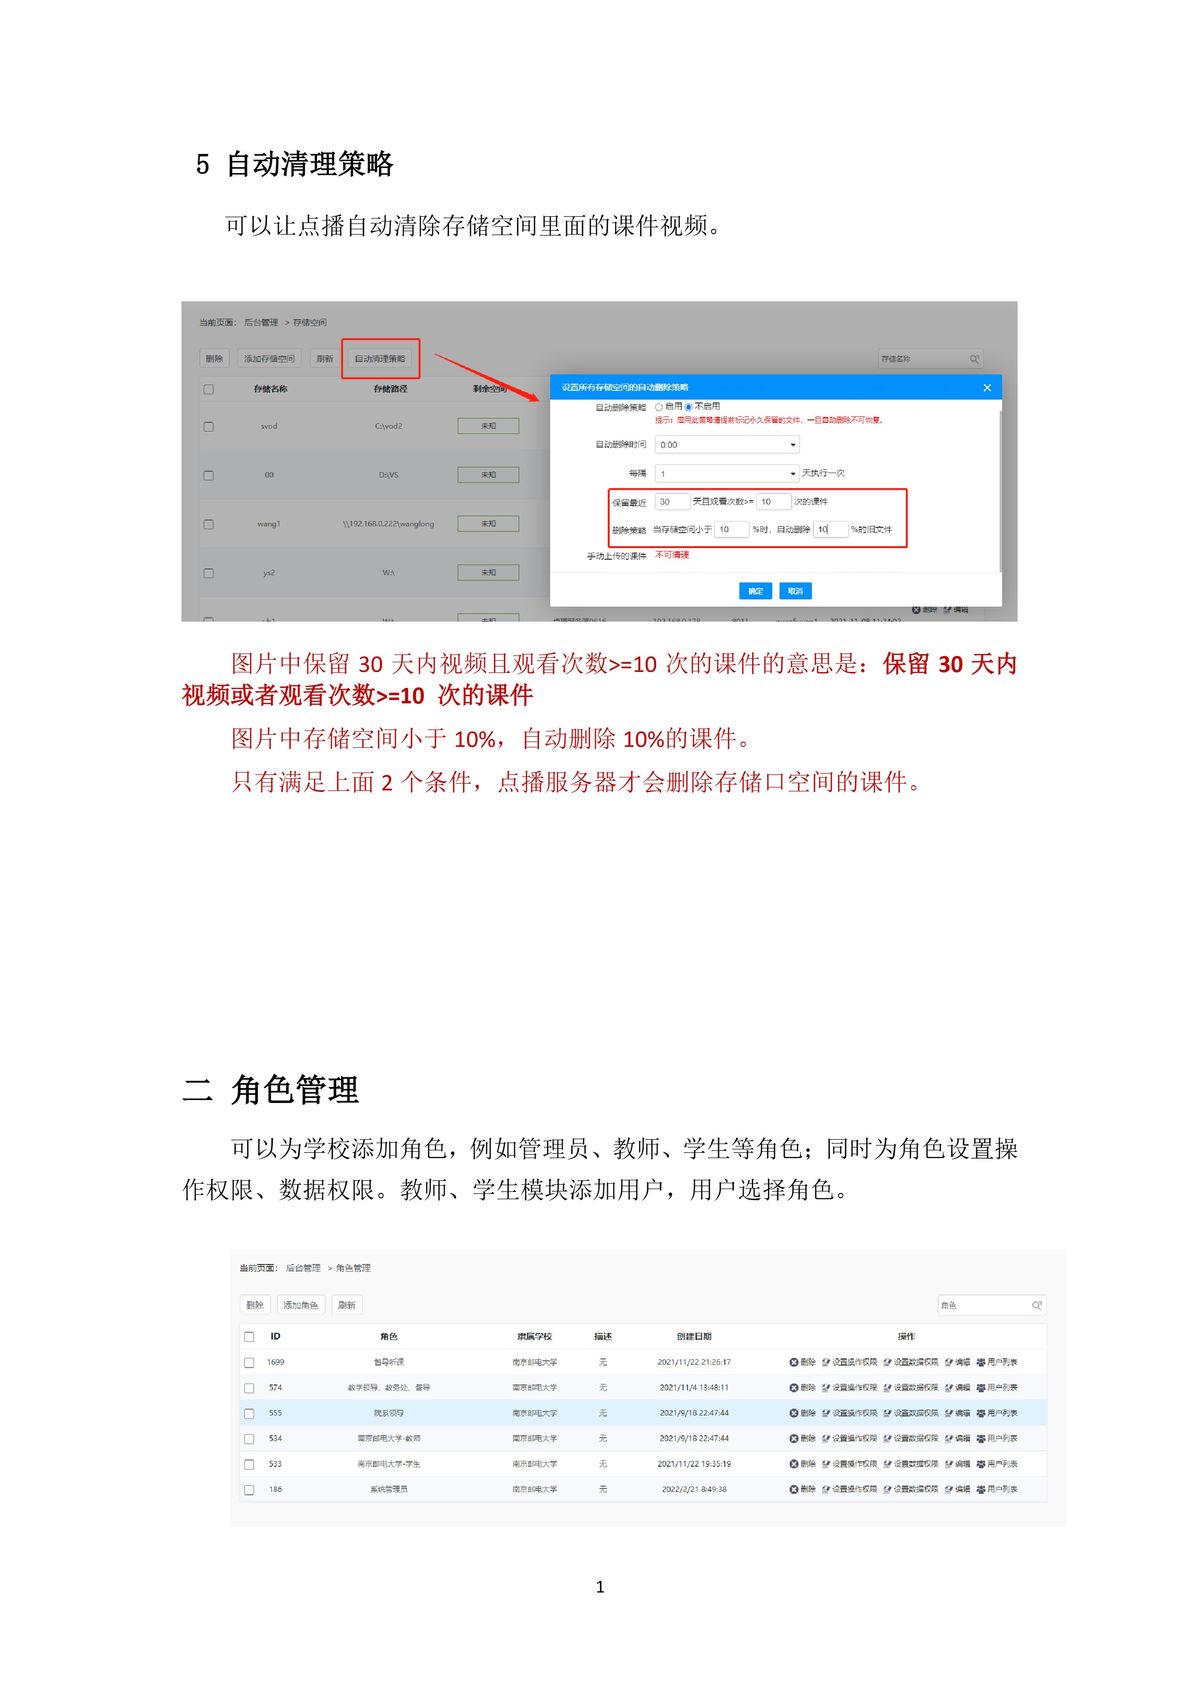Screen dimensions: 1200x1697
Task: Click 刷新 on the storage page
Action: click(x=325, y=359)
